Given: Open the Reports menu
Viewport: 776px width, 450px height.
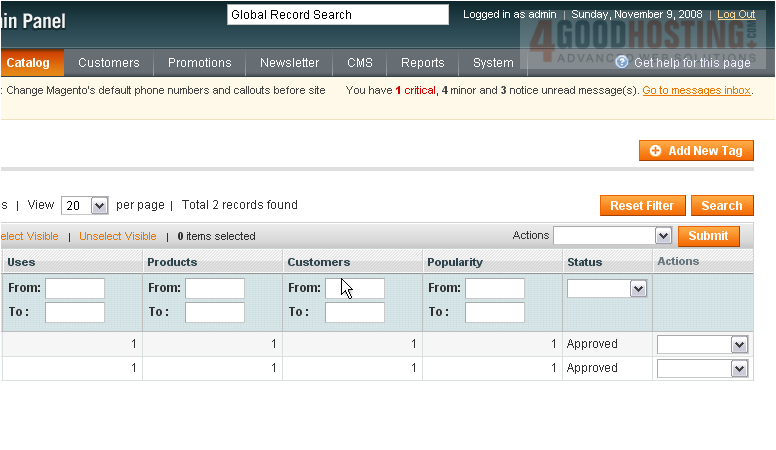Looking at the screenshot, I should pos(422,63).
